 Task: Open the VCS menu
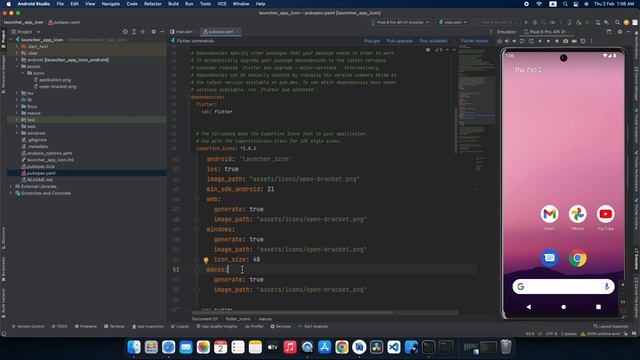click(222, 4)
